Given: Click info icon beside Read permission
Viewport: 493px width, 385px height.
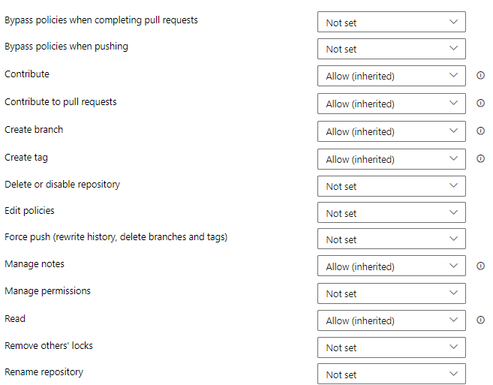Looking at the screenshot, I should [480, 320].
